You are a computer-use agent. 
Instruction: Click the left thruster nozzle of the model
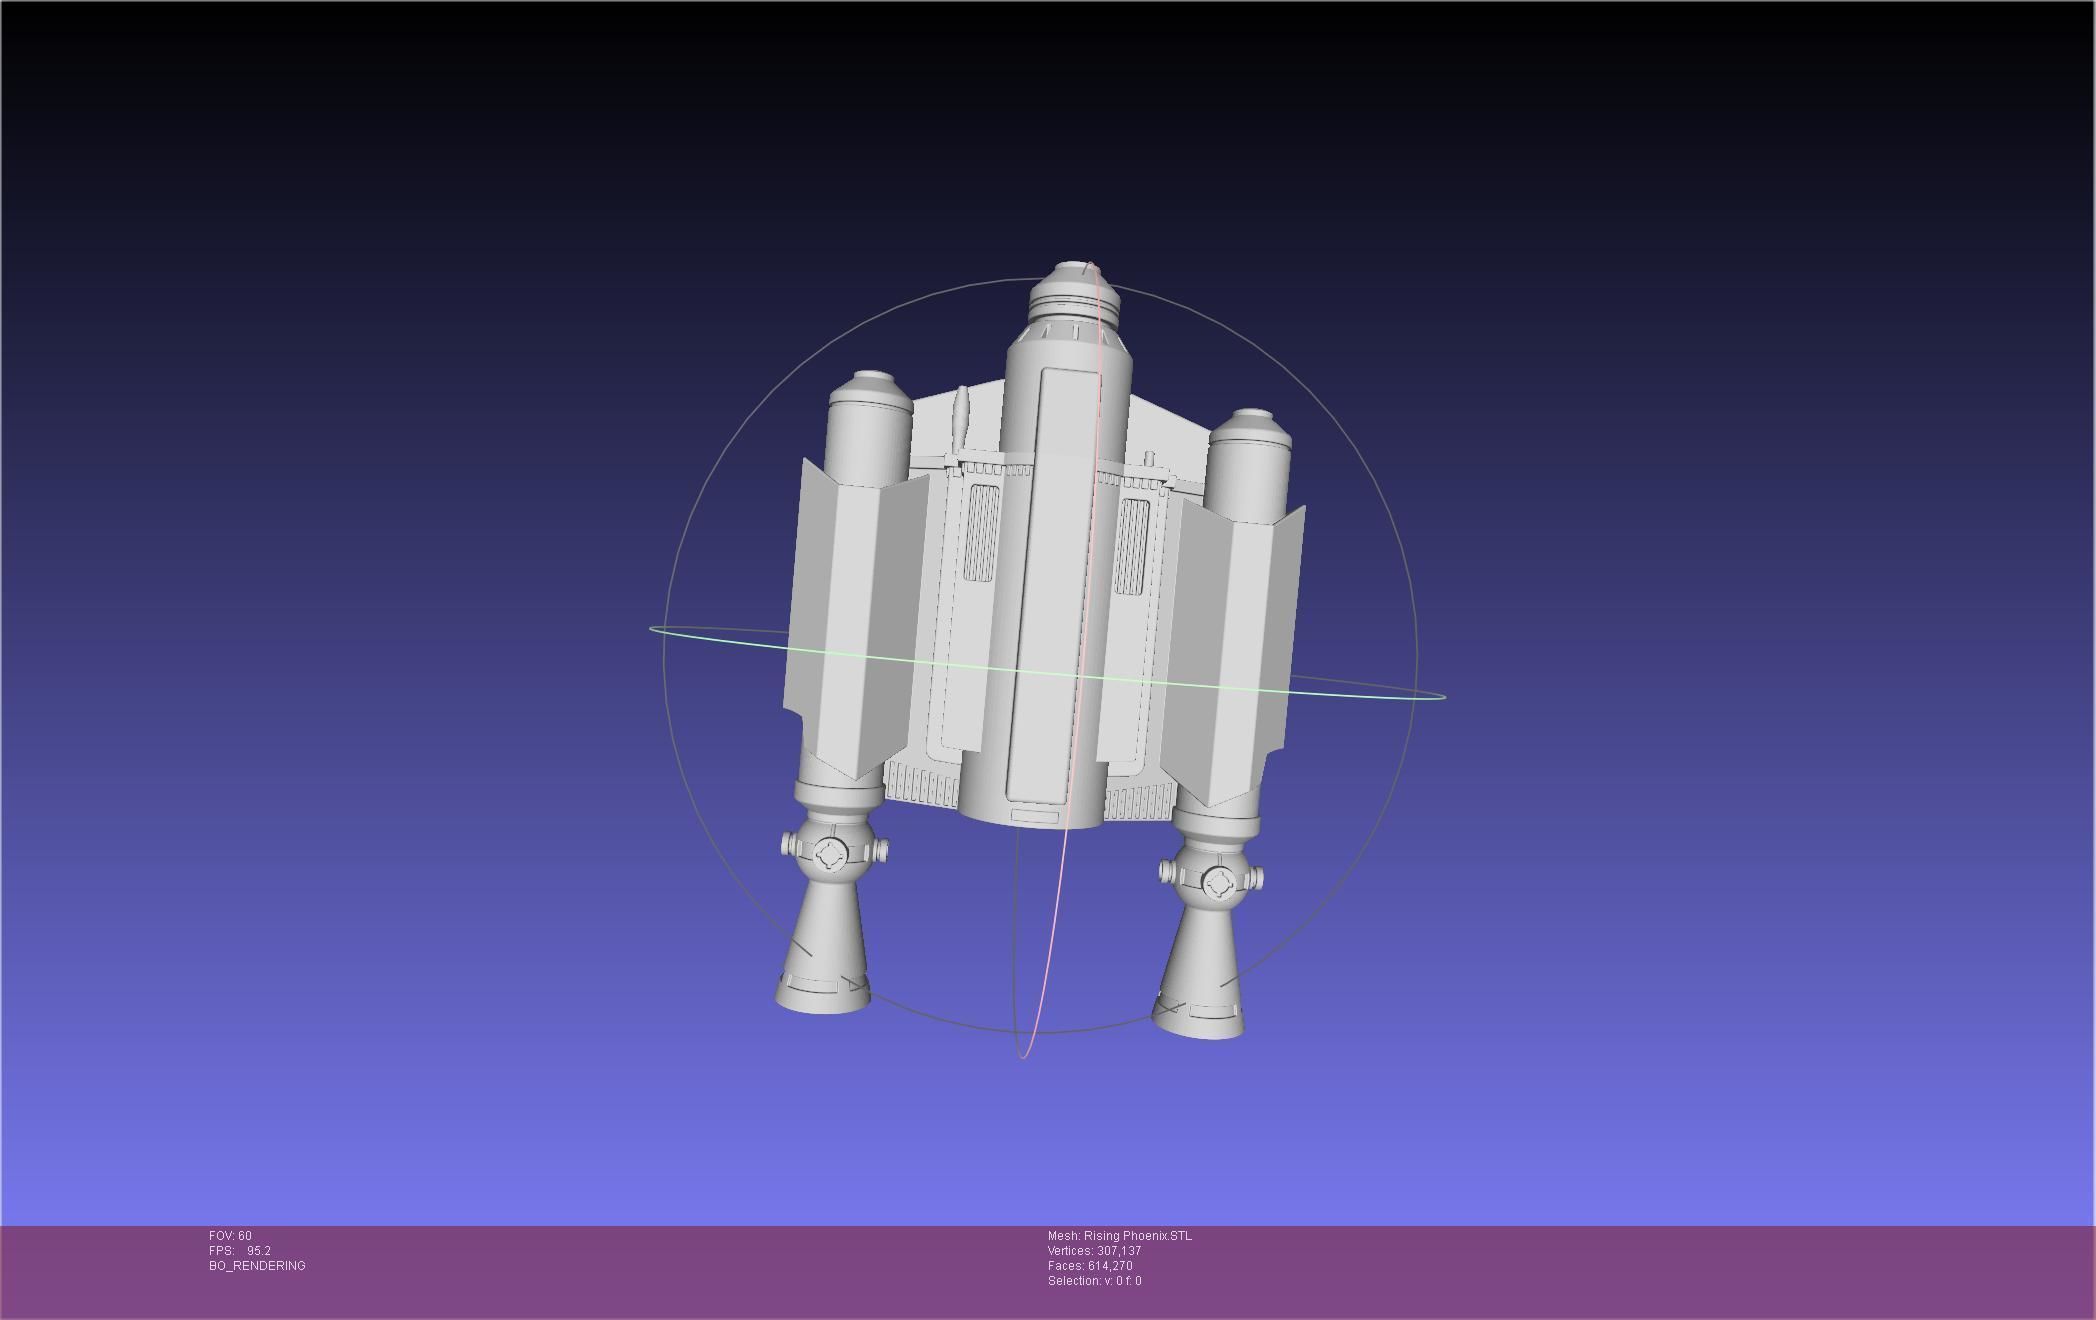tap(824, 950)
